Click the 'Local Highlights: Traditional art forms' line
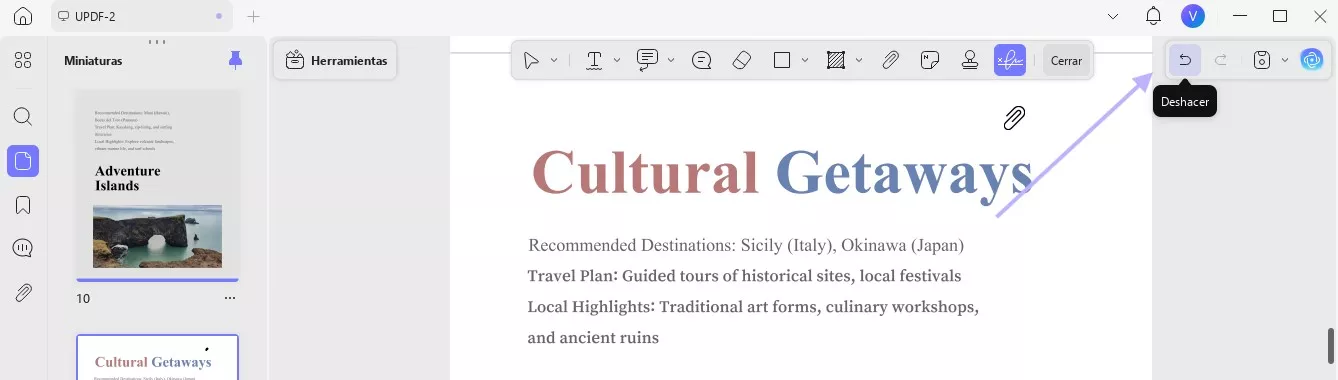Viewport: 1338px width, 380px height. click(x=753, y=307)
